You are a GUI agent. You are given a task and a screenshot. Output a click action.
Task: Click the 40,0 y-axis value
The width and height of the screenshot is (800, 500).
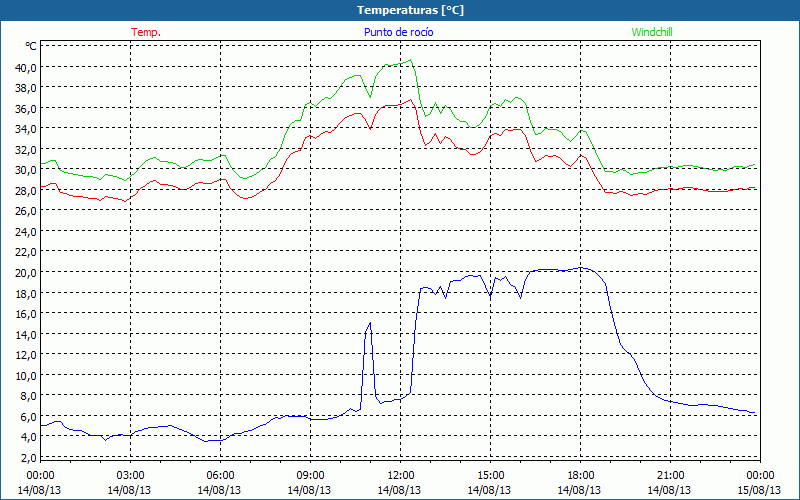click(25, 67)
